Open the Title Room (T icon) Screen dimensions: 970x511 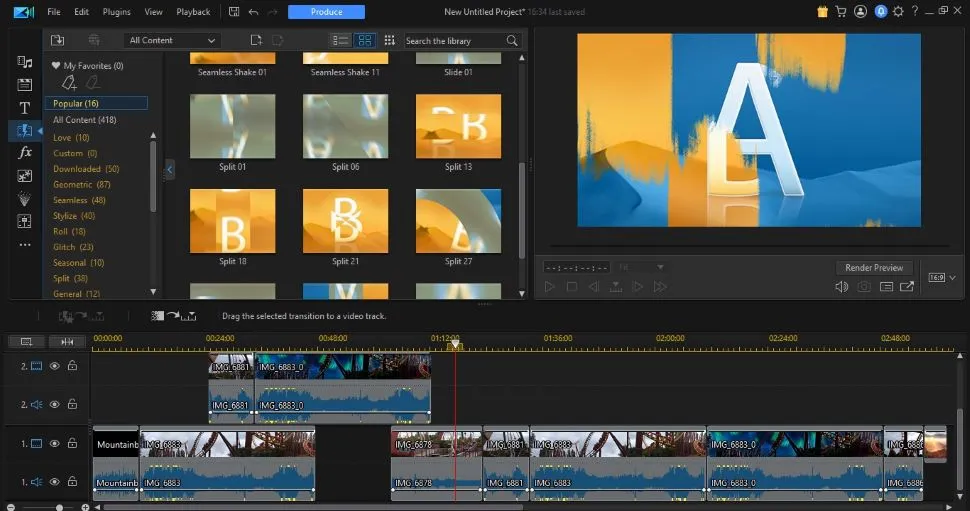25,107
